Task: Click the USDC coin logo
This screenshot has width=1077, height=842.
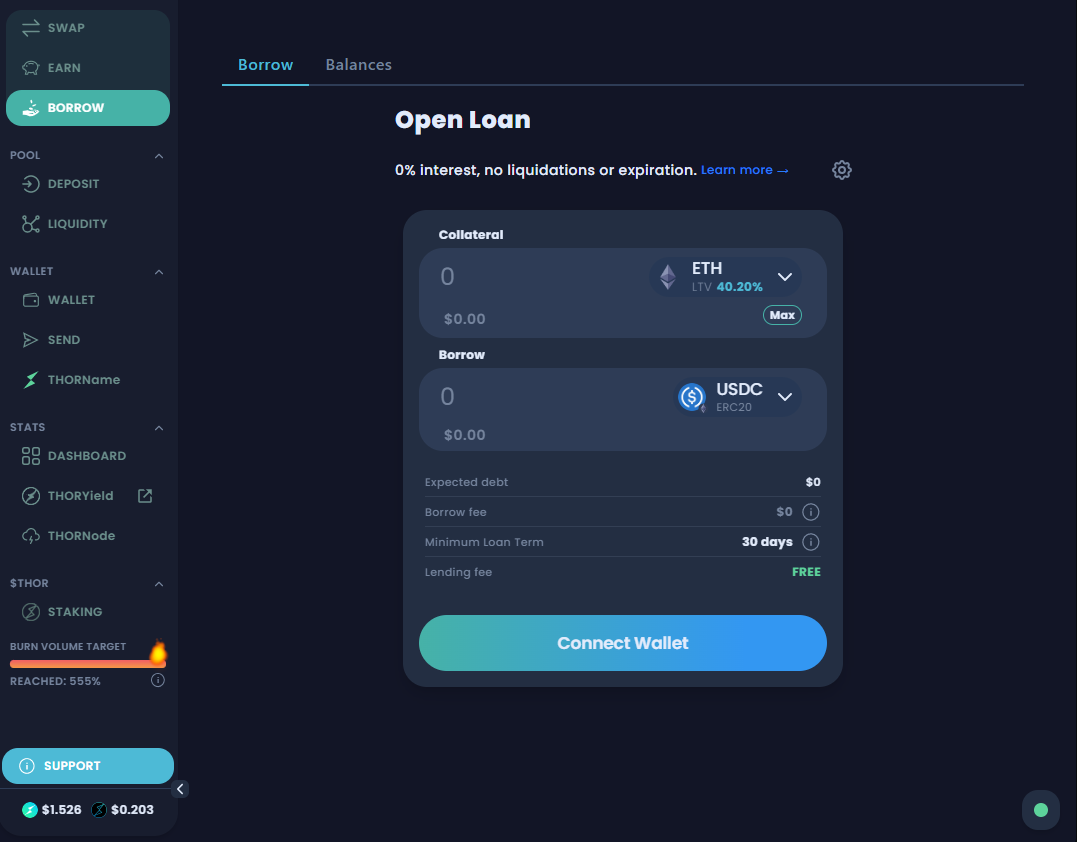Action: 692,397
